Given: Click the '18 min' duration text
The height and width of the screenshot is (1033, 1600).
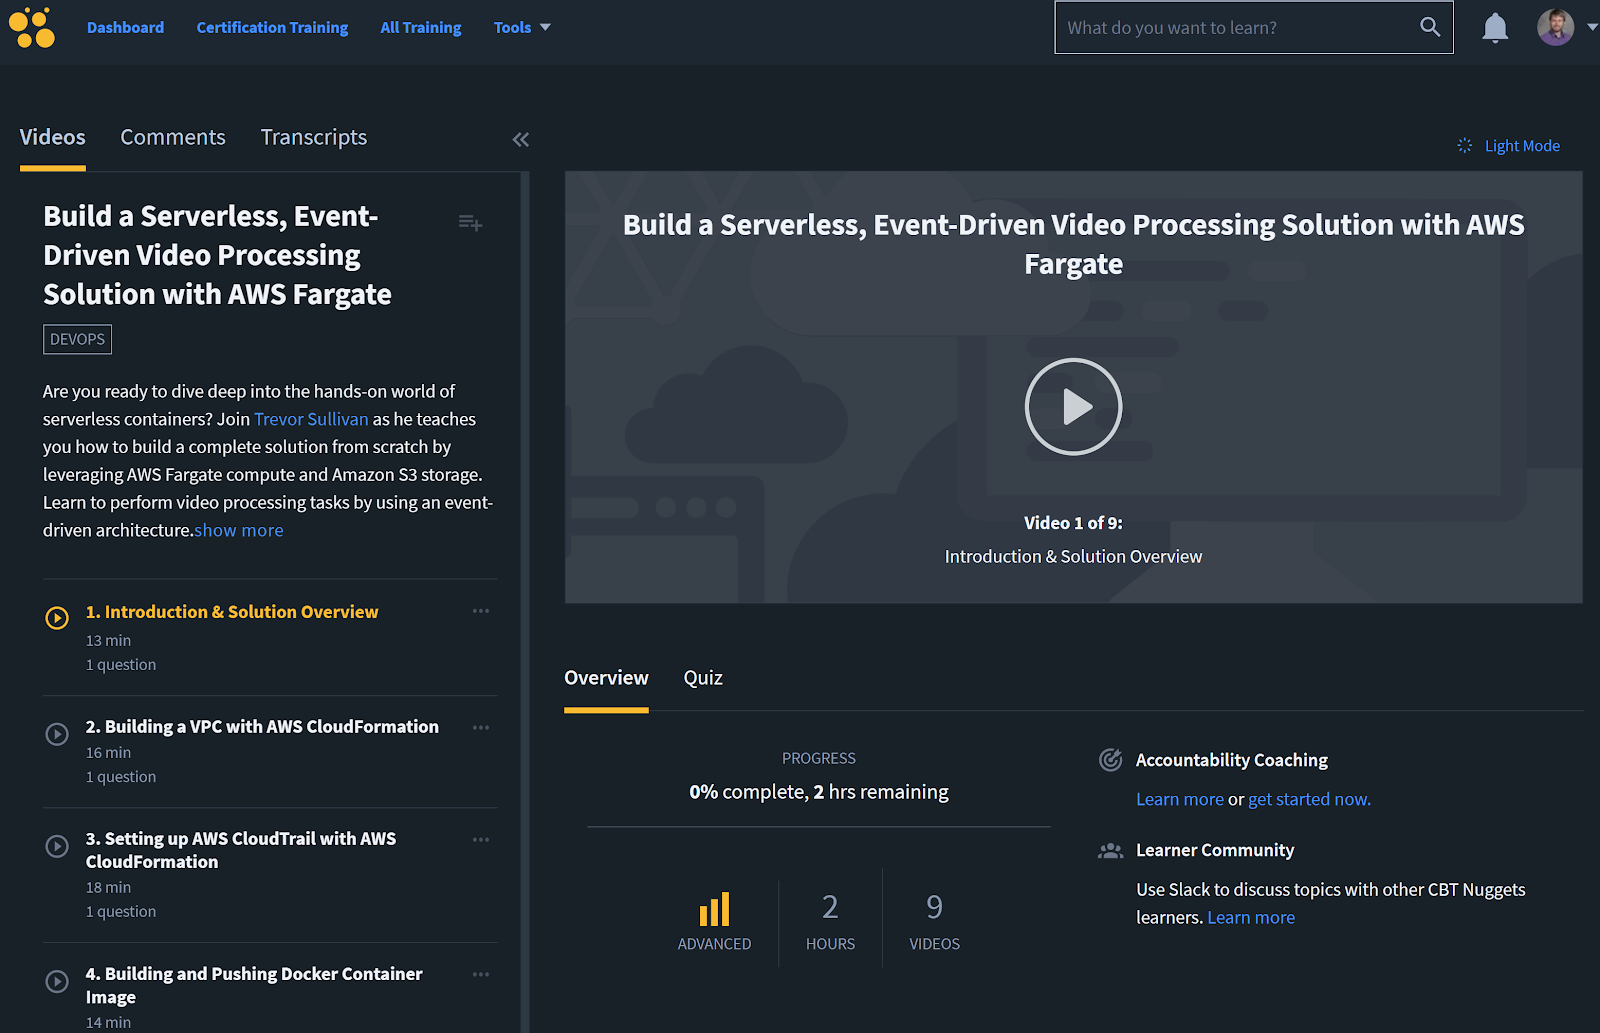Looking at the screenshot, I should pos(108,888).
